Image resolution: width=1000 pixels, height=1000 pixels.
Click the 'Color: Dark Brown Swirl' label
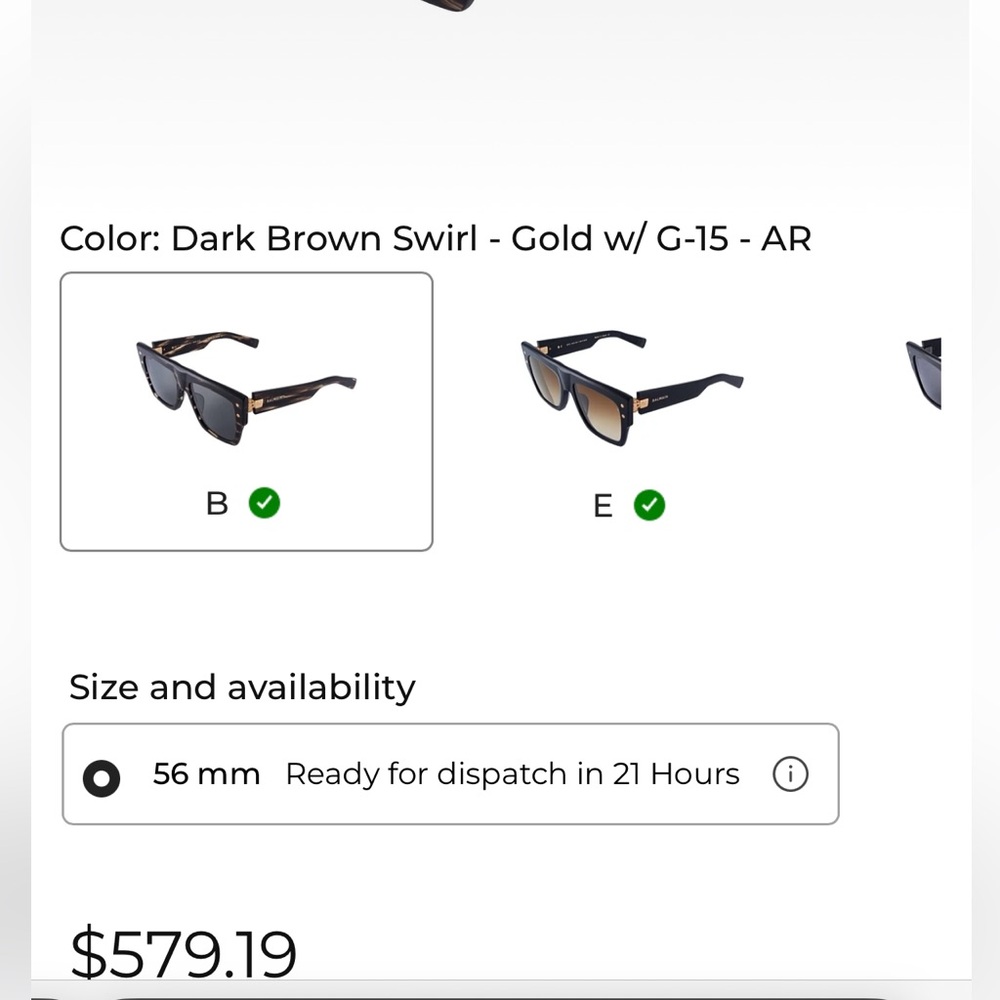268,239
